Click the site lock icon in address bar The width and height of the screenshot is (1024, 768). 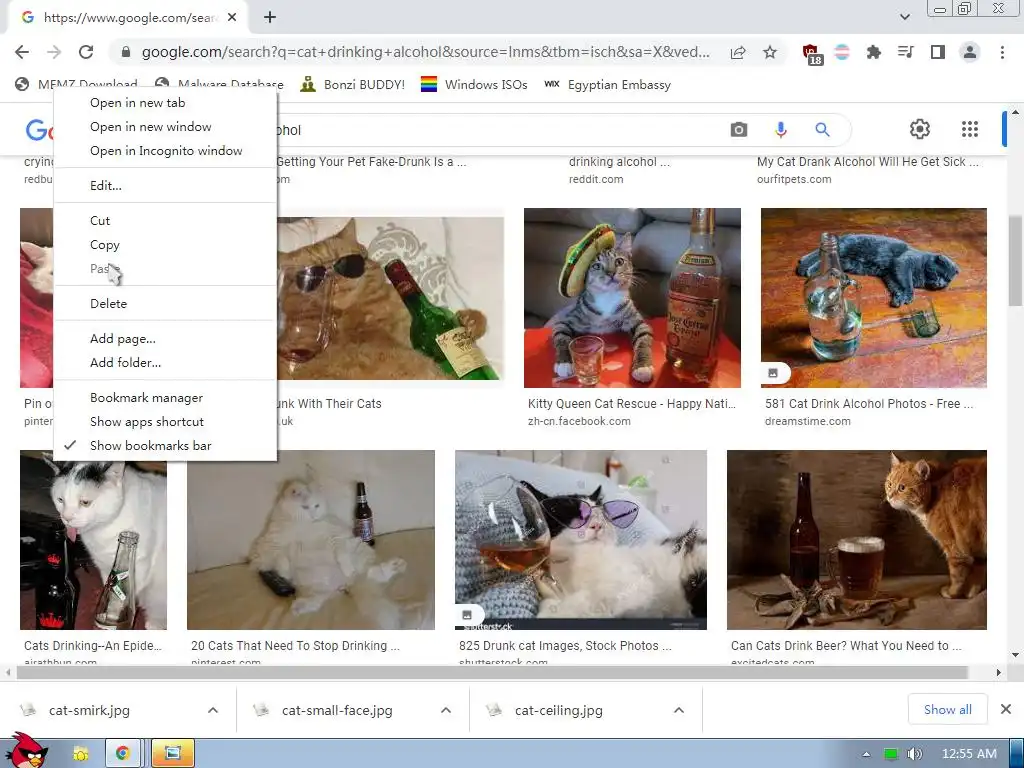[x=126, y=52]
